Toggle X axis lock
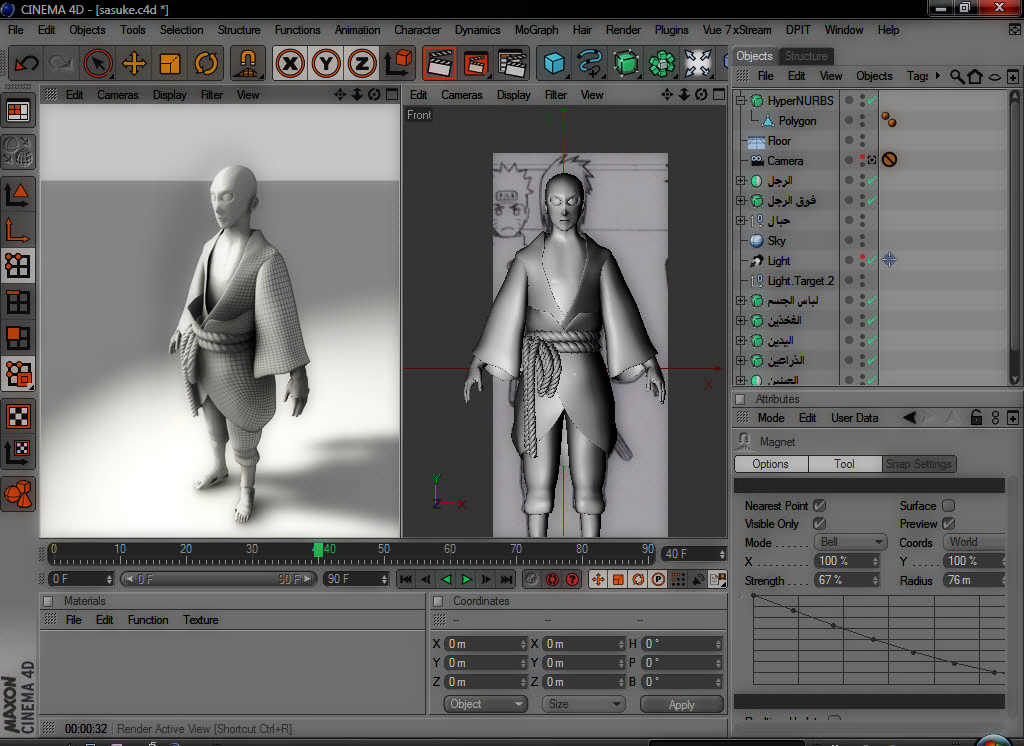The image size is (1024, 746). [290, 63]
